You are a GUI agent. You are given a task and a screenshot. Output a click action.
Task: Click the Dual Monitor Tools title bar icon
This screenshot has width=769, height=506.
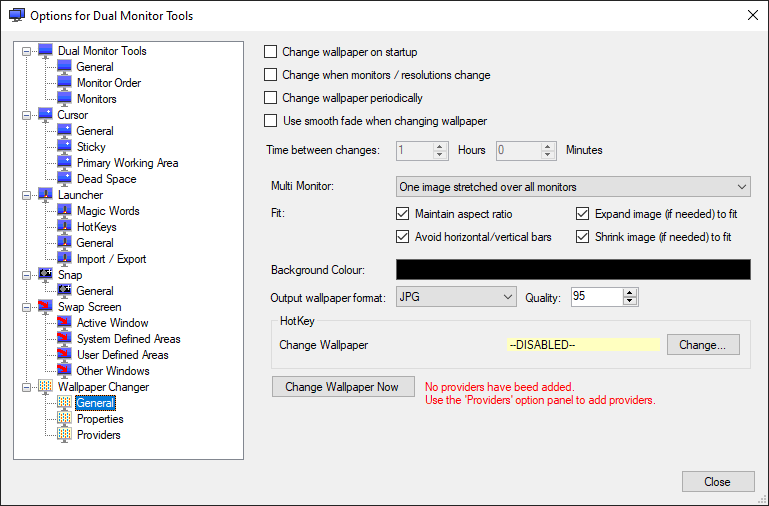(17, 15)
